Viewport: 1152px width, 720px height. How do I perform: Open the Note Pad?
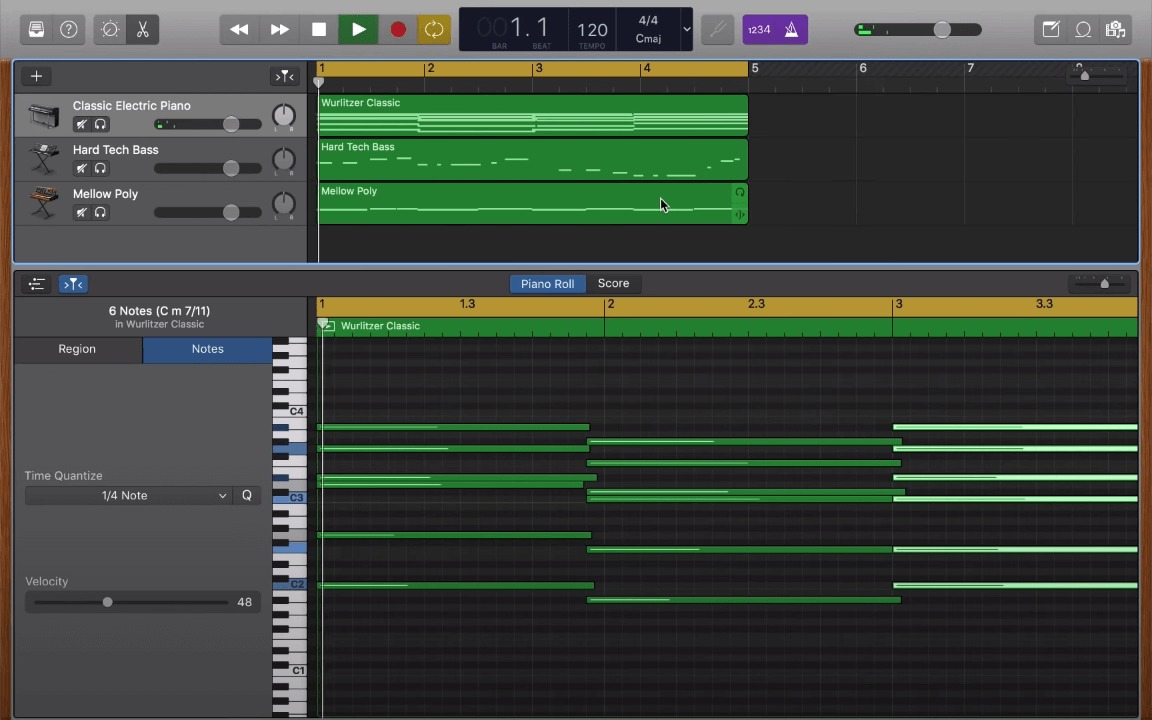pos(1051,29)
